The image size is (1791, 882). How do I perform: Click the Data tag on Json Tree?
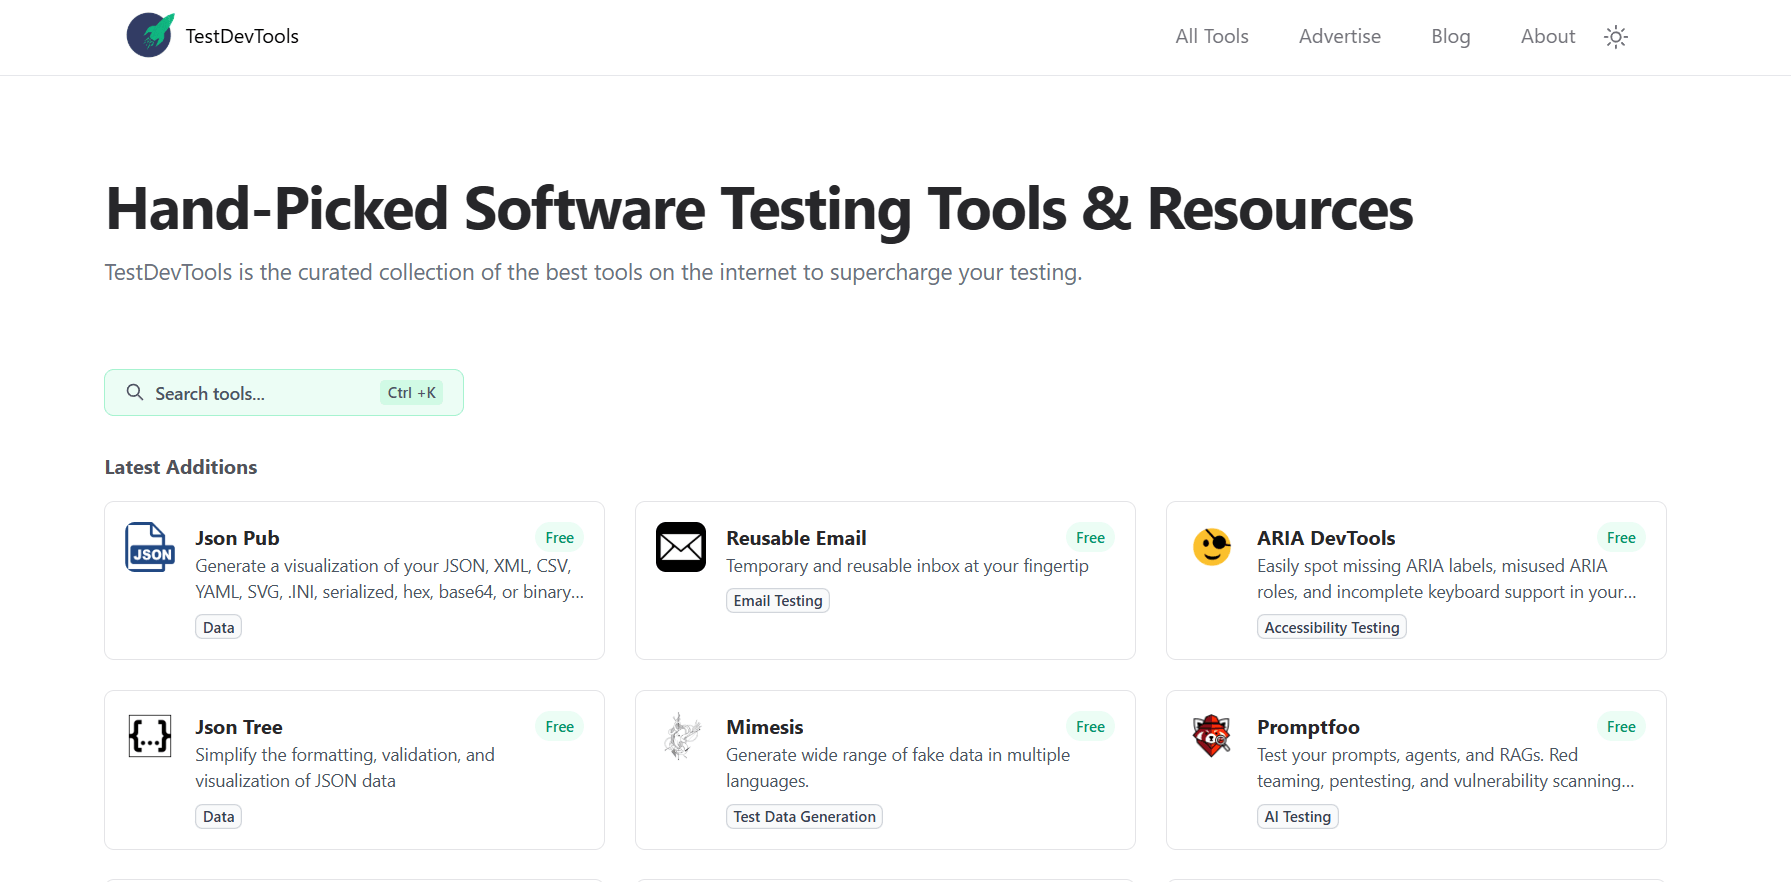(218, 816)
